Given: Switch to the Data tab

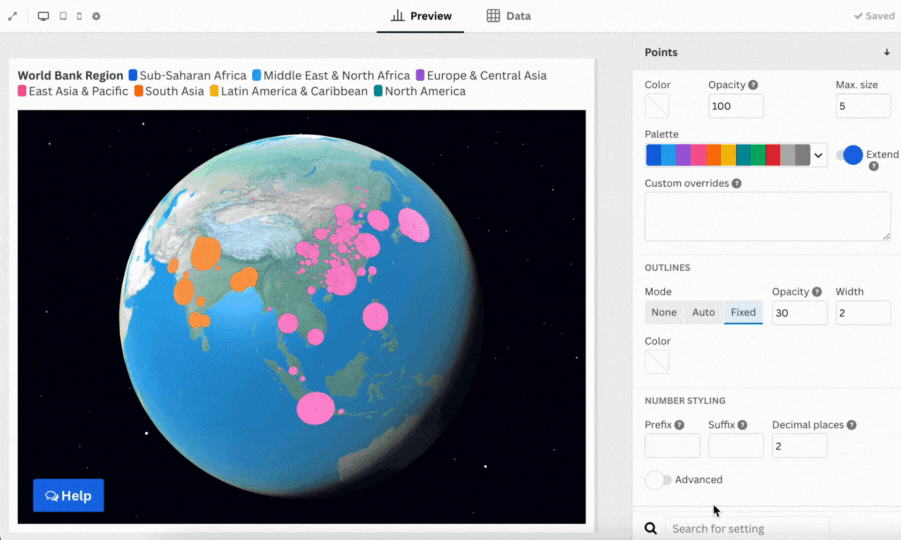Looking at the screenshot, I should point(509,16).
